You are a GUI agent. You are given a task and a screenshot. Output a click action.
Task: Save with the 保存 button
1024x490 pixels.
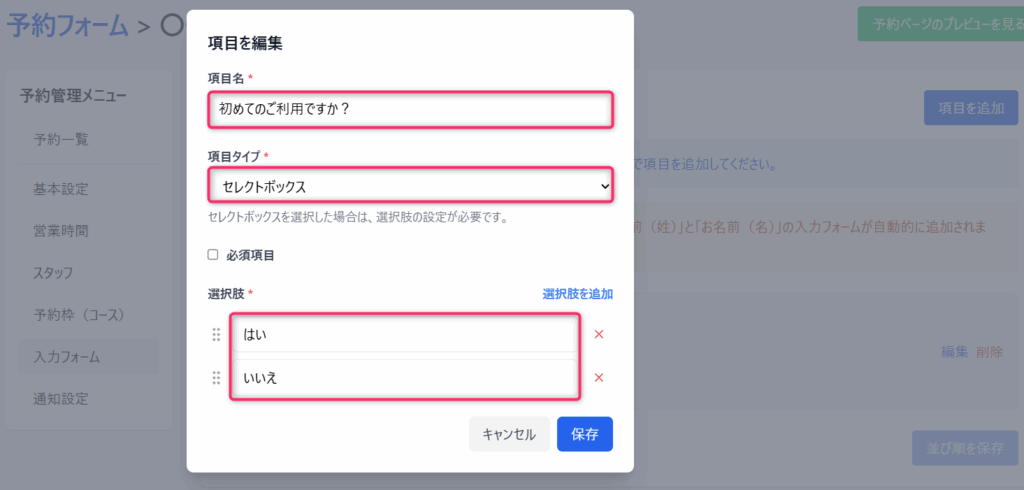(x=584, y=434)
